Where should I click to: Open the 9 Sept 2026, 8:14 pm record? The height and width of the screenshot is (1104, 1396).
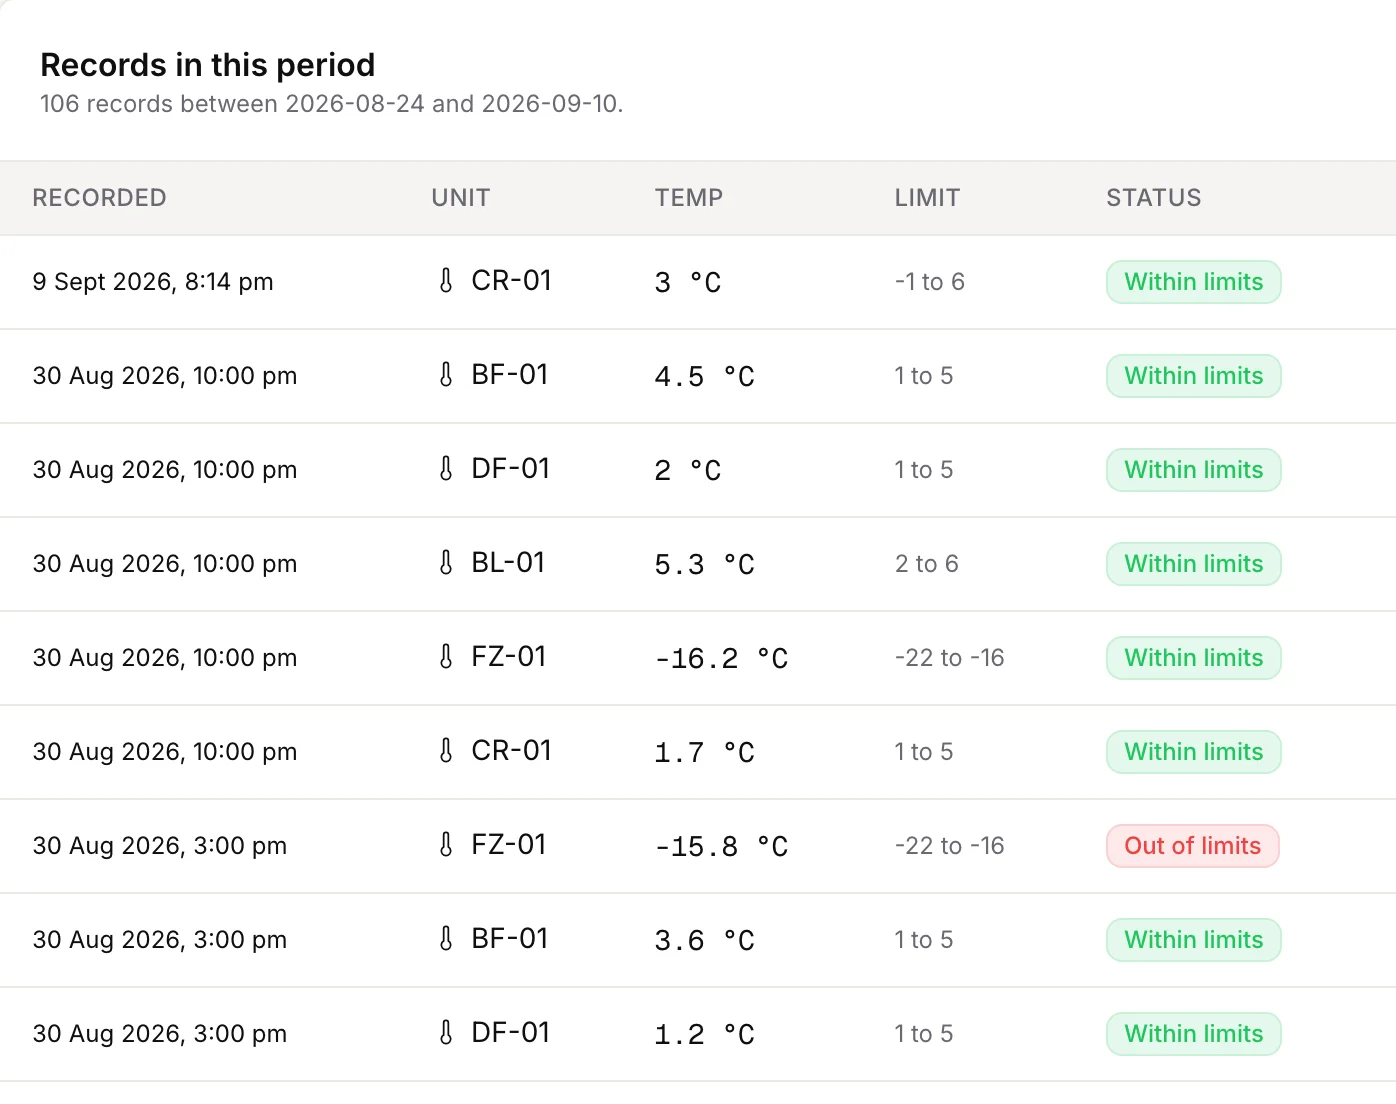click(698, 282)
